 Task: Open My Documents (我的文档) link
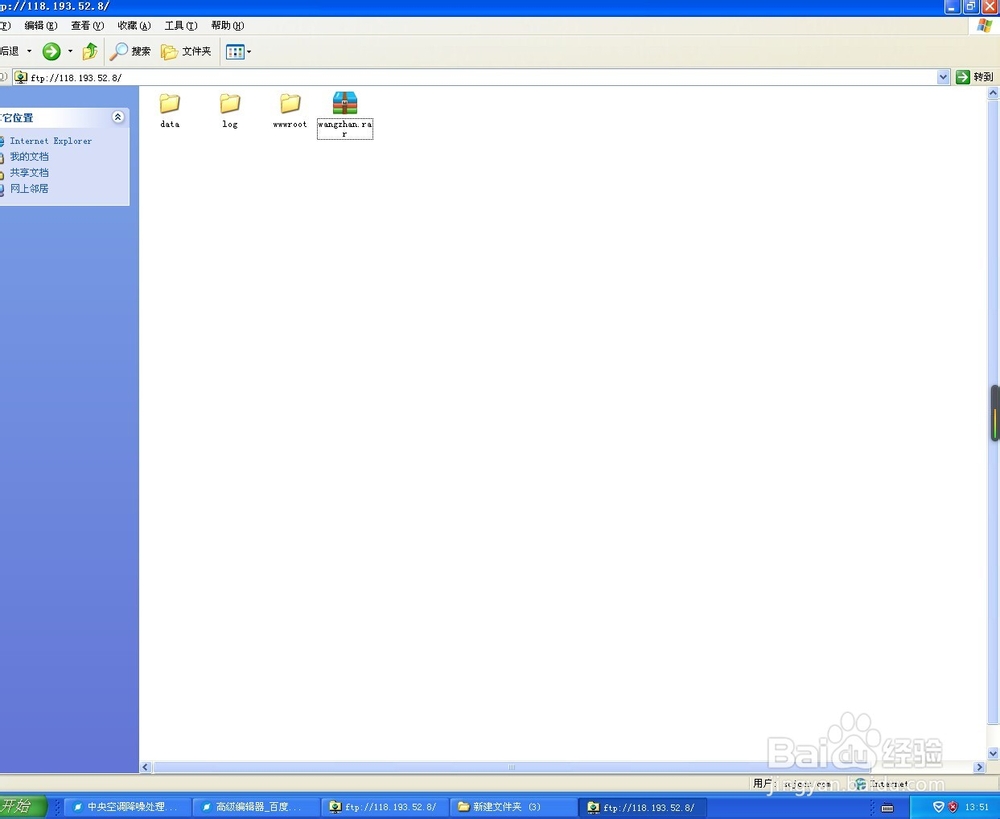29,157
